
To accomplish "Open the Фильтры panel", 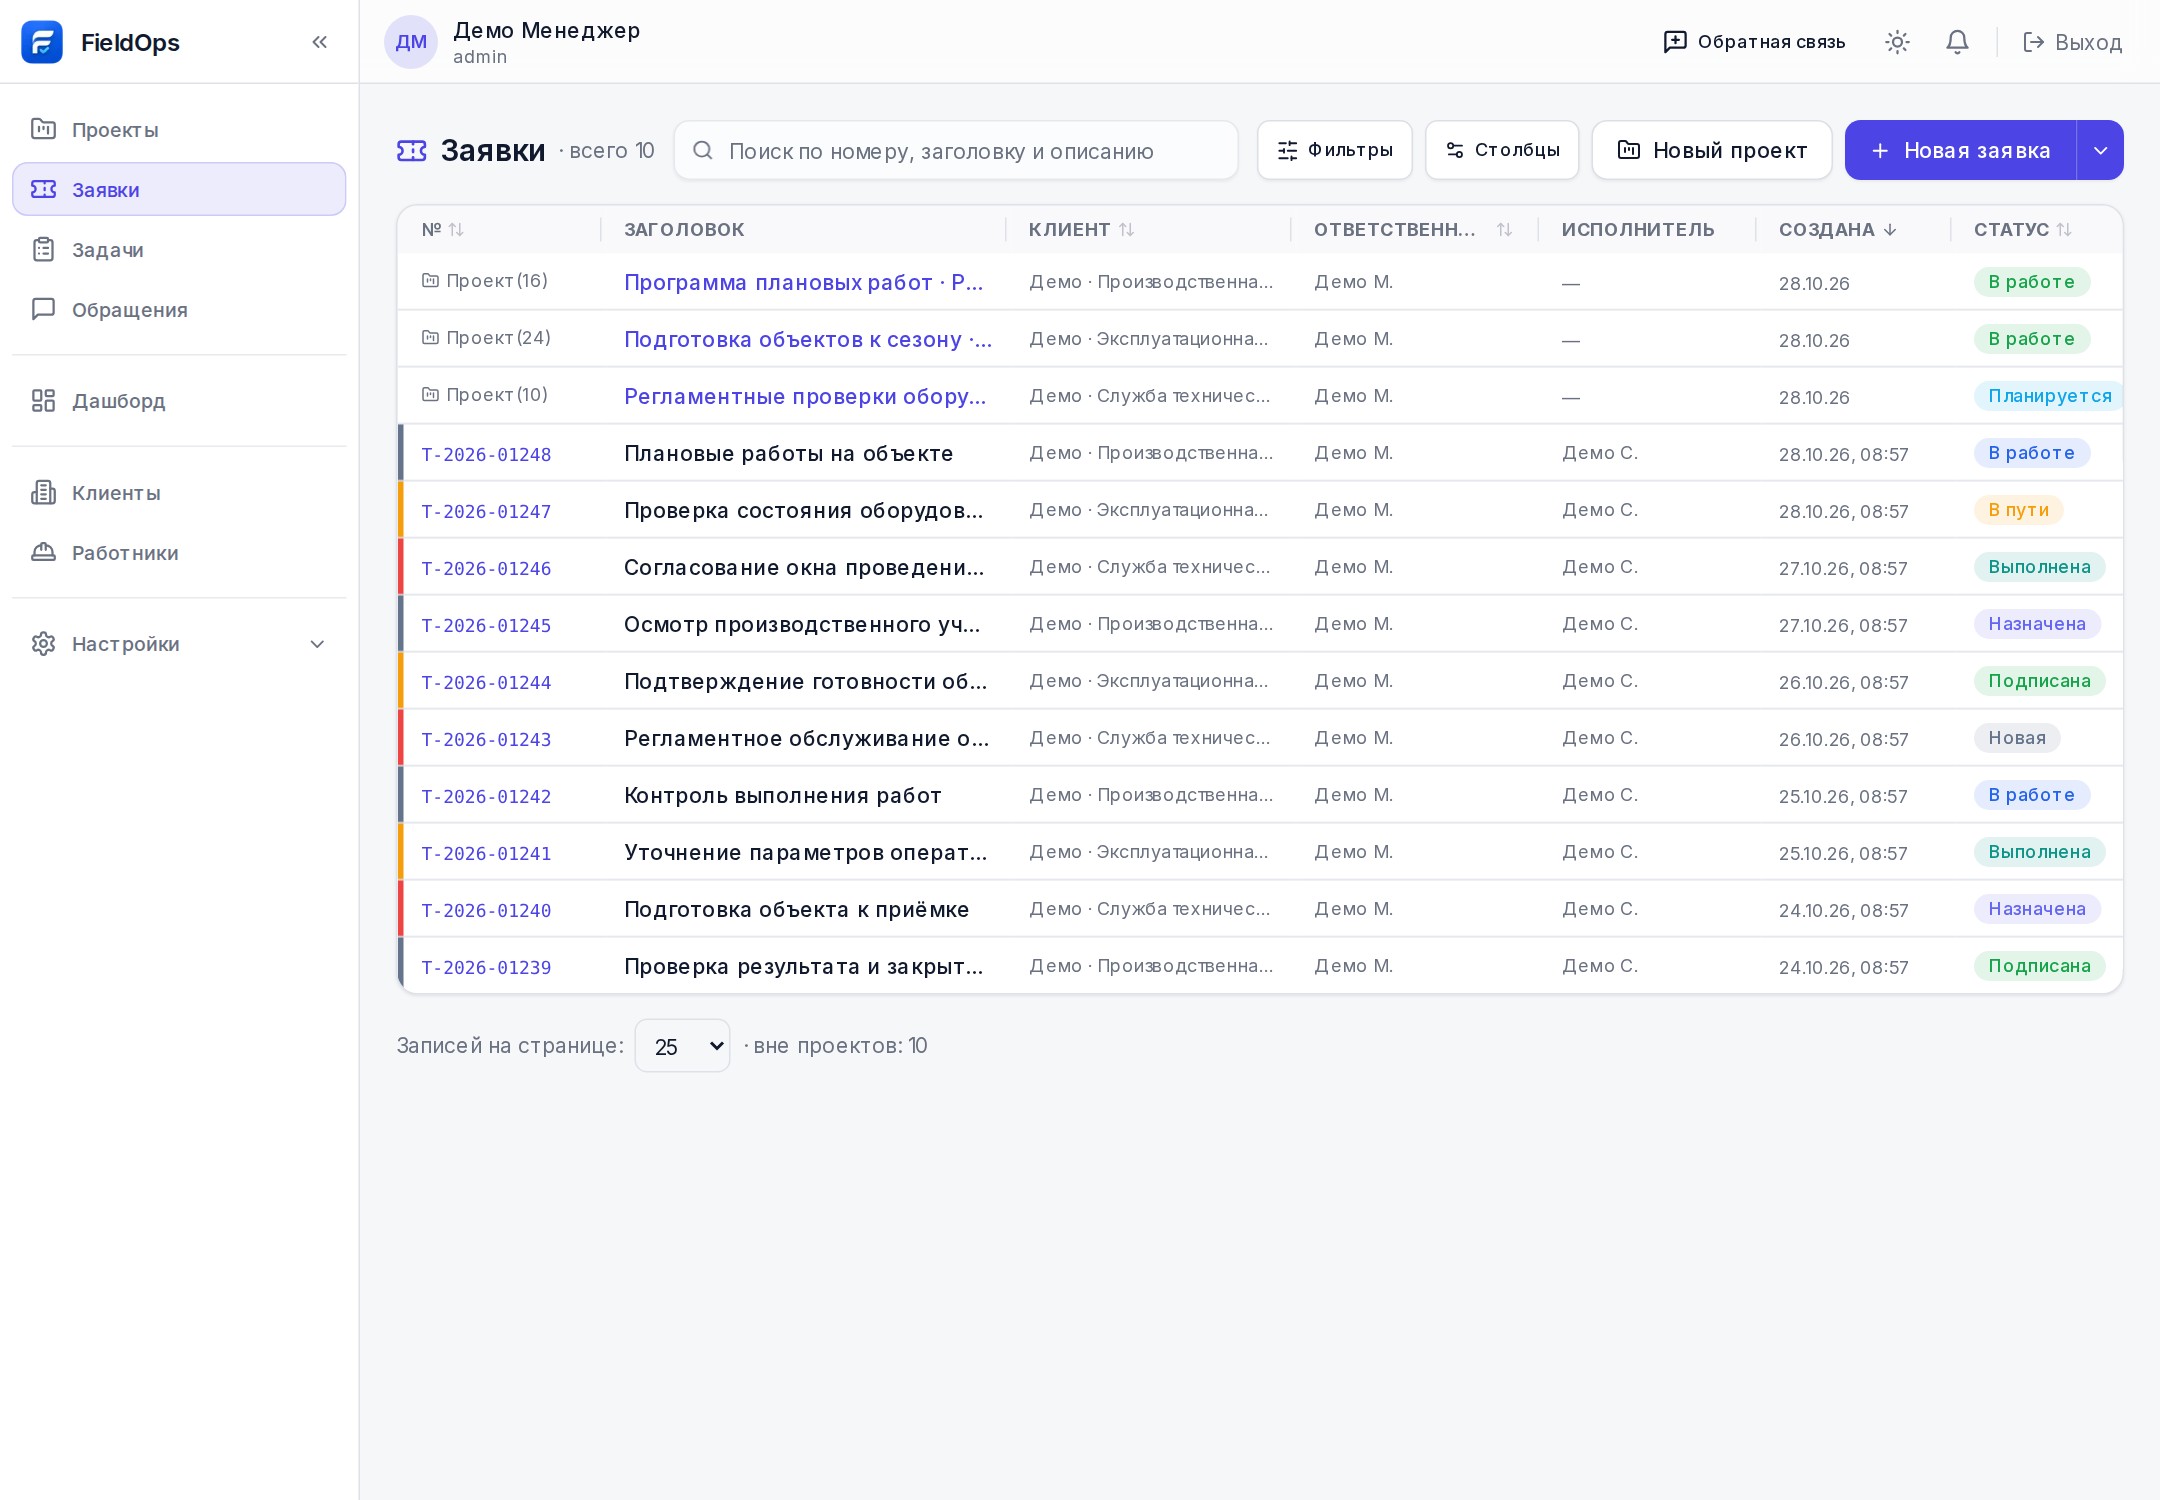I will [1335, 150].
